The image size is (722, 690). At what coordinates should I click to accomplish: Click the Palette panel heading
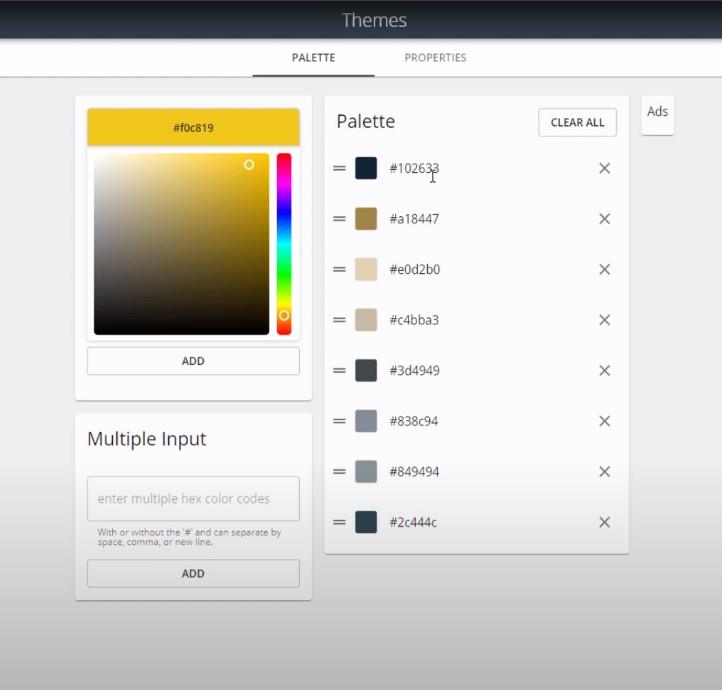tap(366, 122)
